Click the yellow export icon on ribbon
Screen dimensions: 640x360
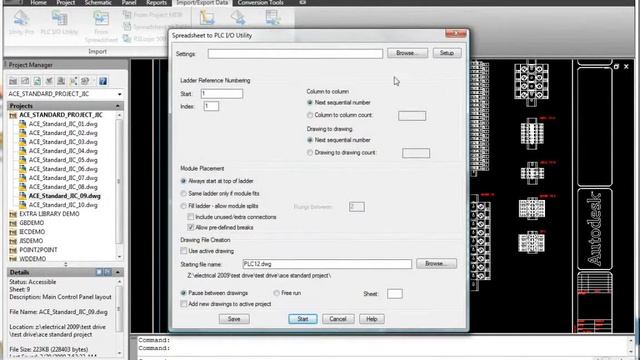(207, 18)
